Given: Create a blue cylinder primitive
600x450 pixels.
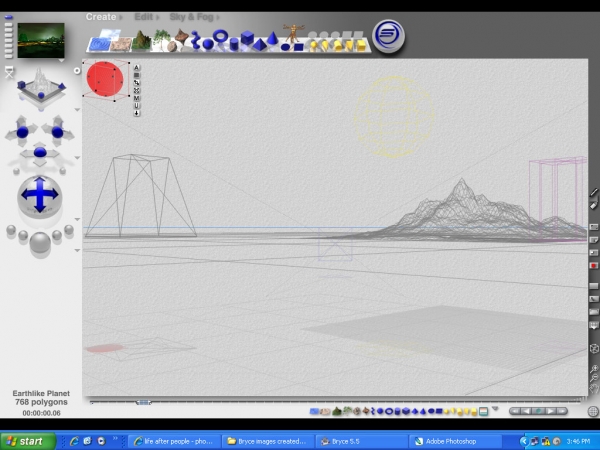Looking at the screenshot, I should (234, 44).
